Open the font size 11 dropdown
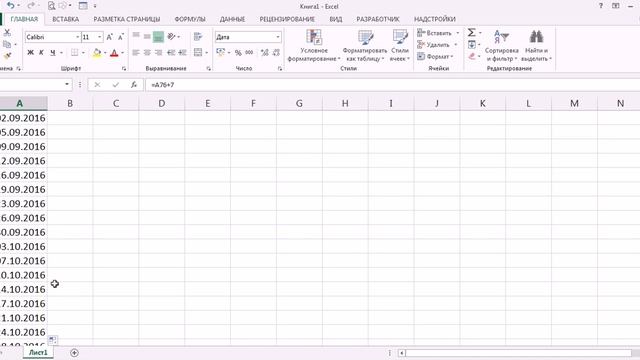This screenshot has width=640, height=360. [x=100, y=37]
